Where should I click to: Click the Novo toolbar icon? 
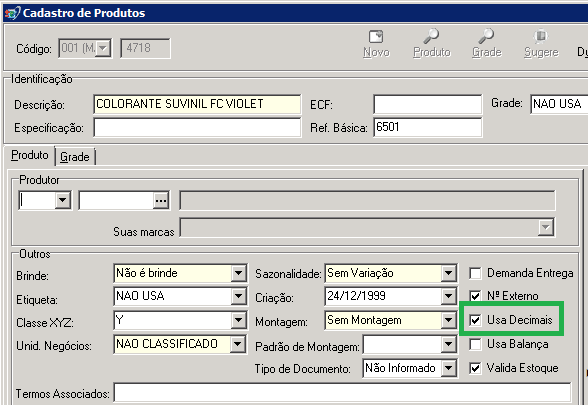click(x=376, y=37)
